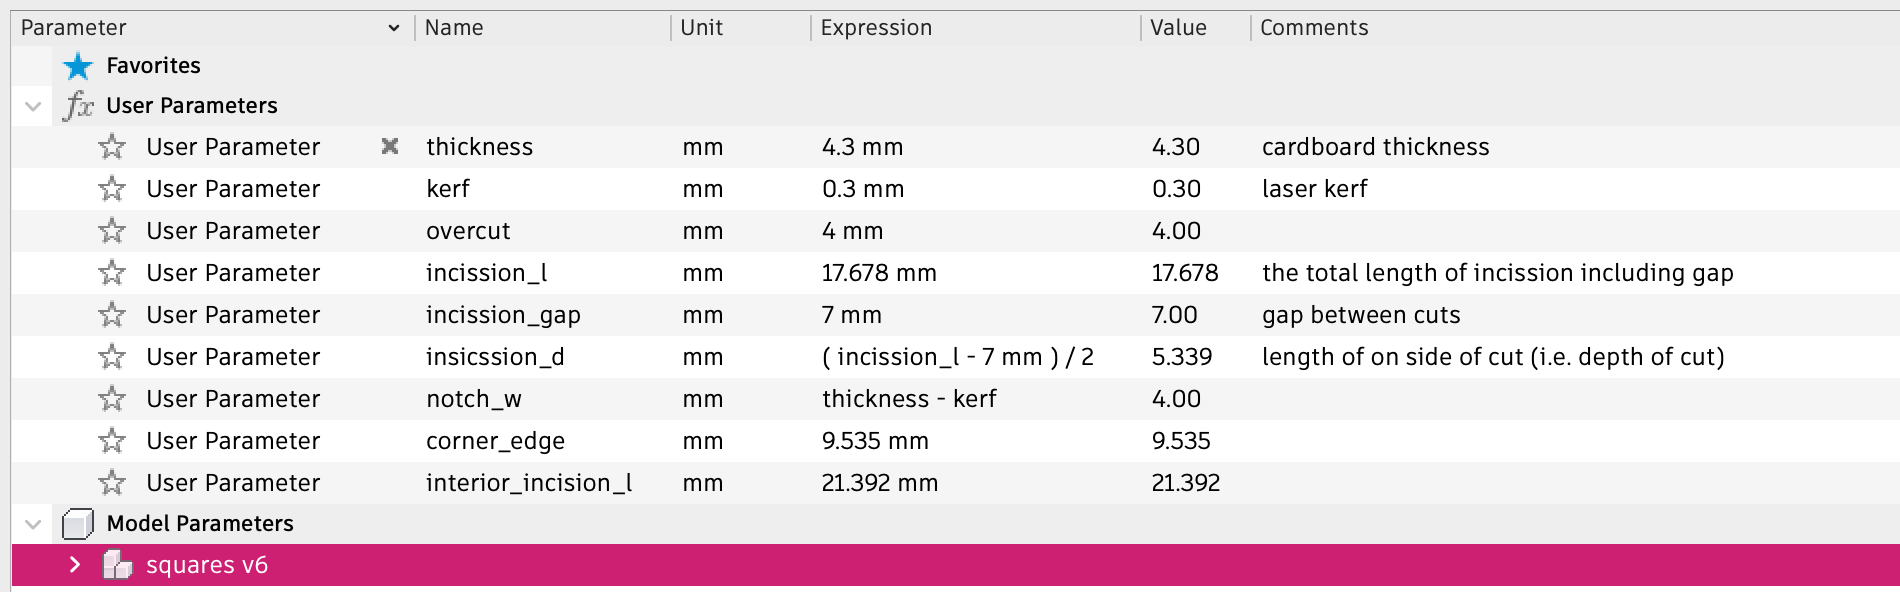
Task: Click the Model Parameters cube icon
Action: coord(78,524)
